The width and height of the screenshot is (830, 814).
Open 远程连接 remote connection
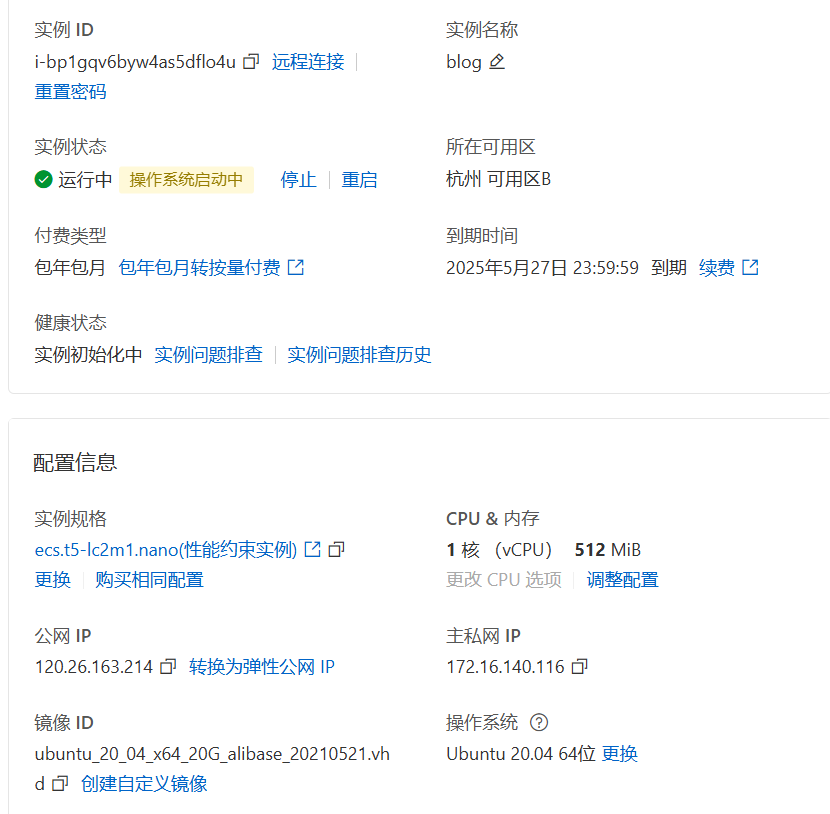click(308, 62)
